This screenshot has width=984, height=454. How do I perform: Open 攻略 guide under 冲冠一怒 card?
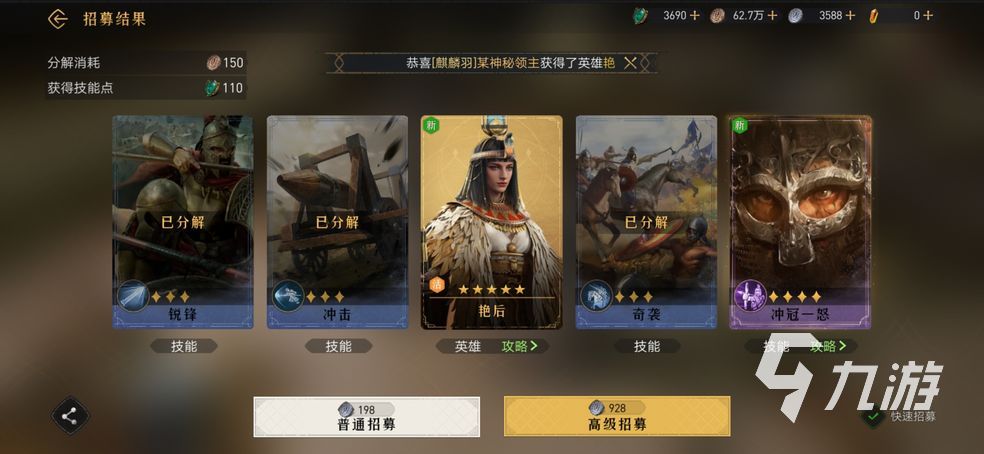[x=828, y=346]
